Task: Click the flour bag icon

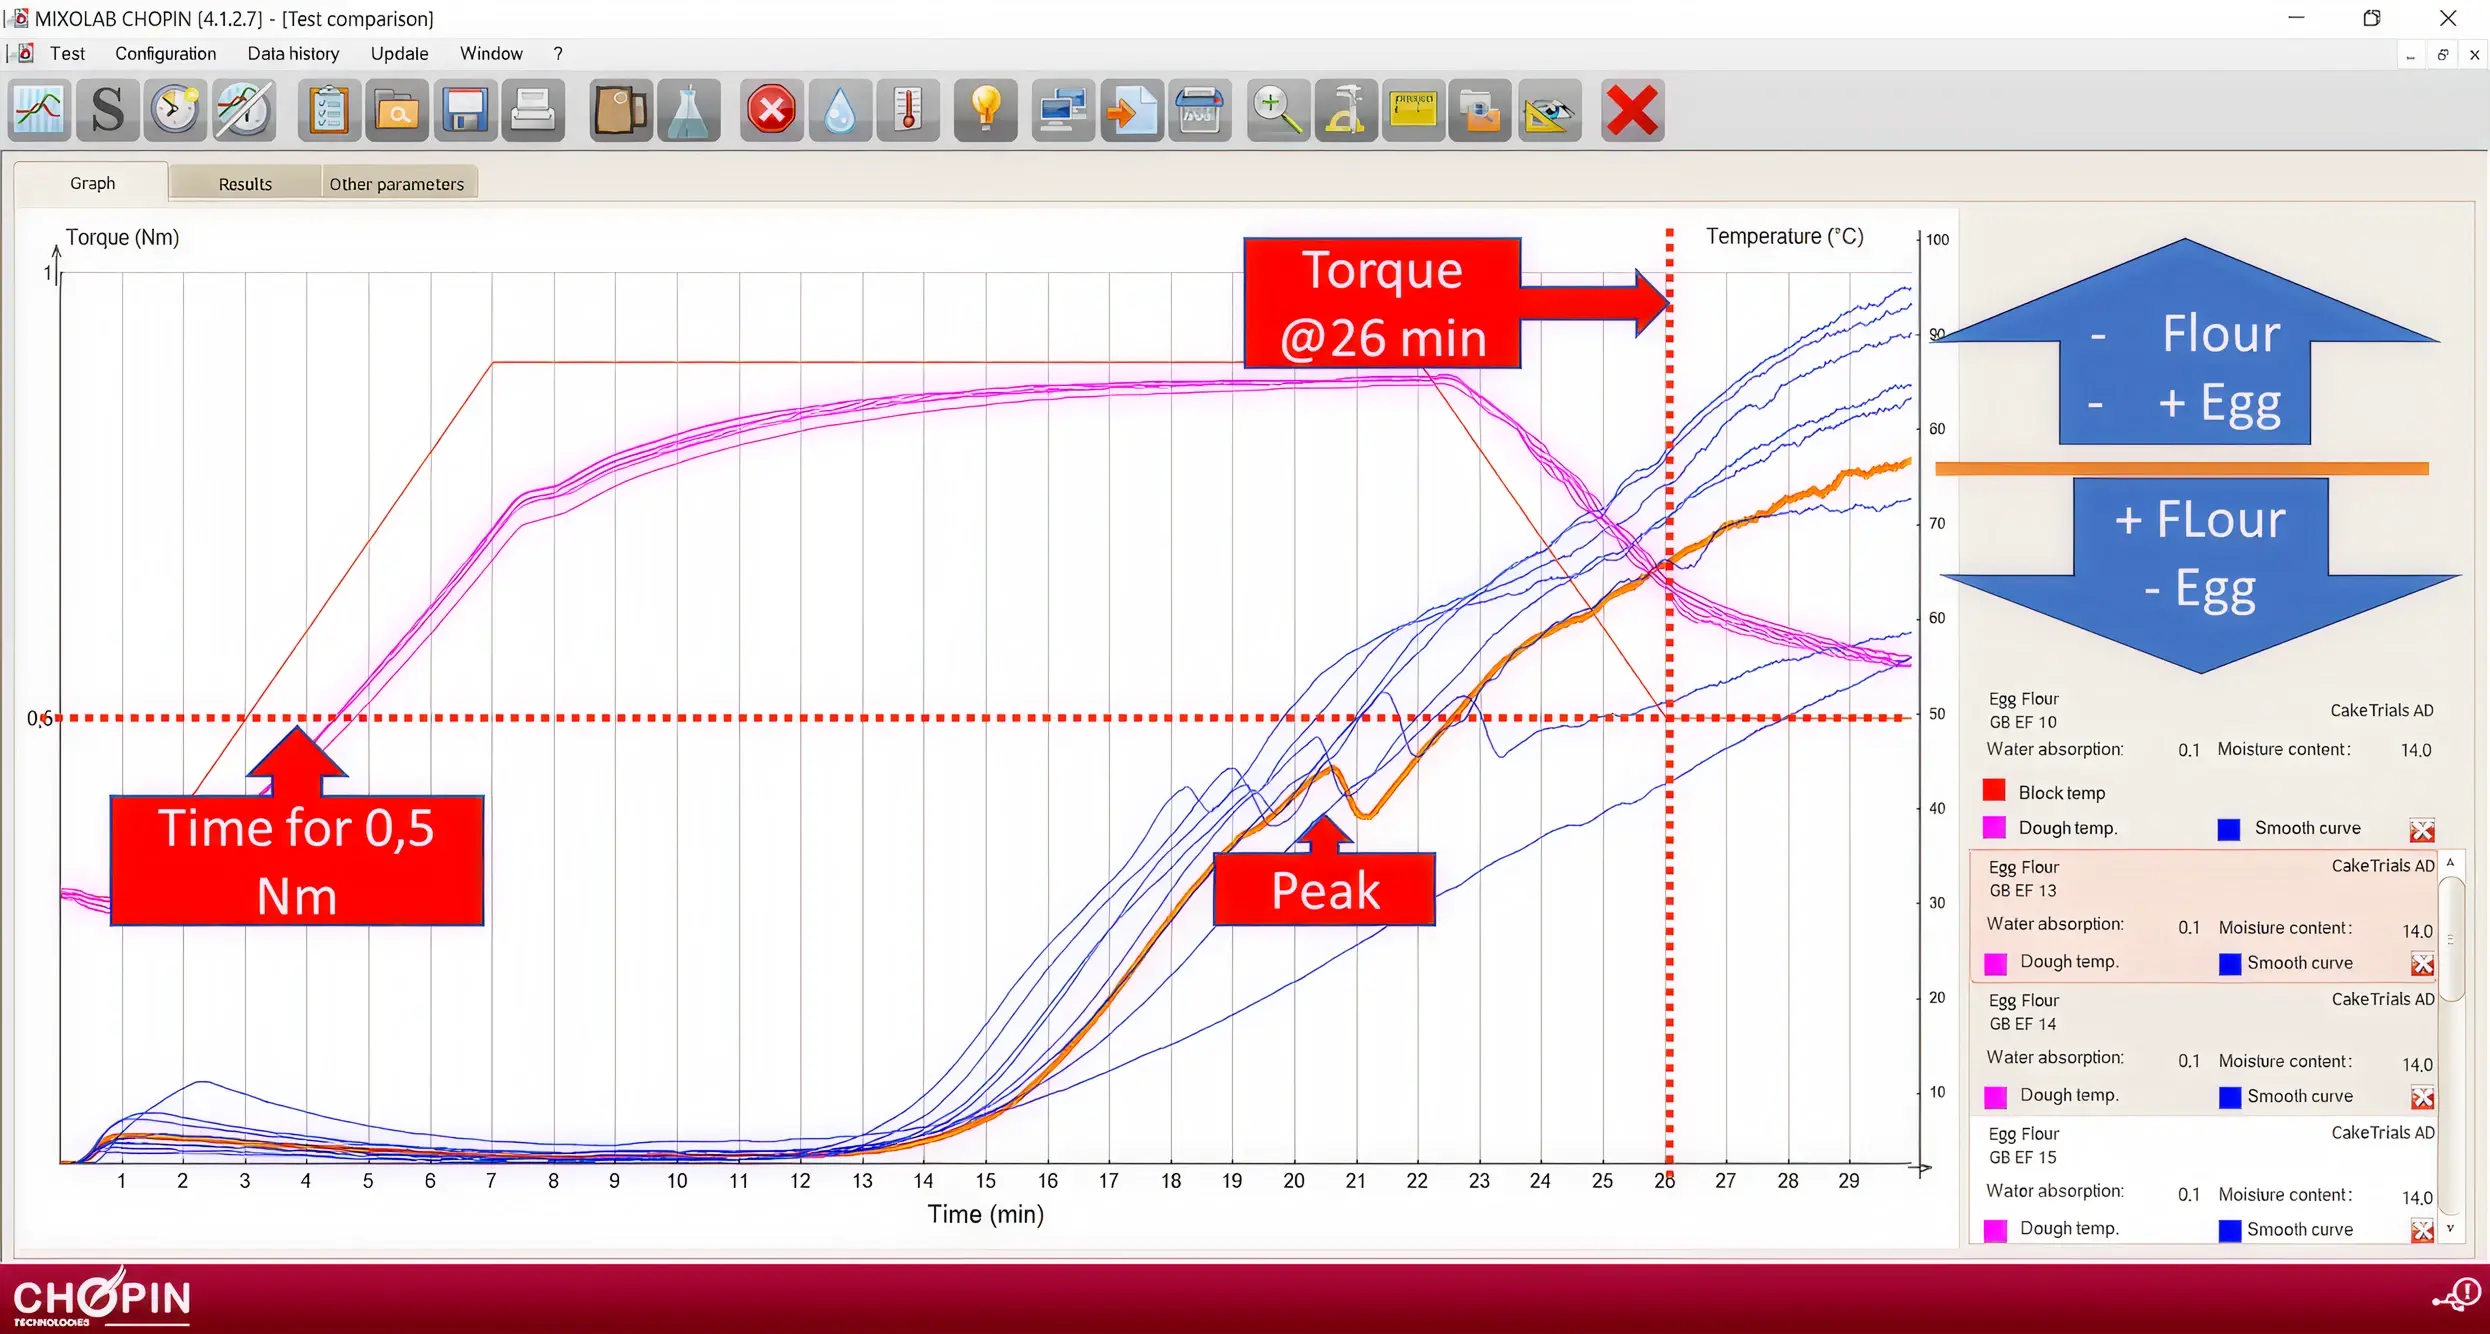Action: (620, 110)
